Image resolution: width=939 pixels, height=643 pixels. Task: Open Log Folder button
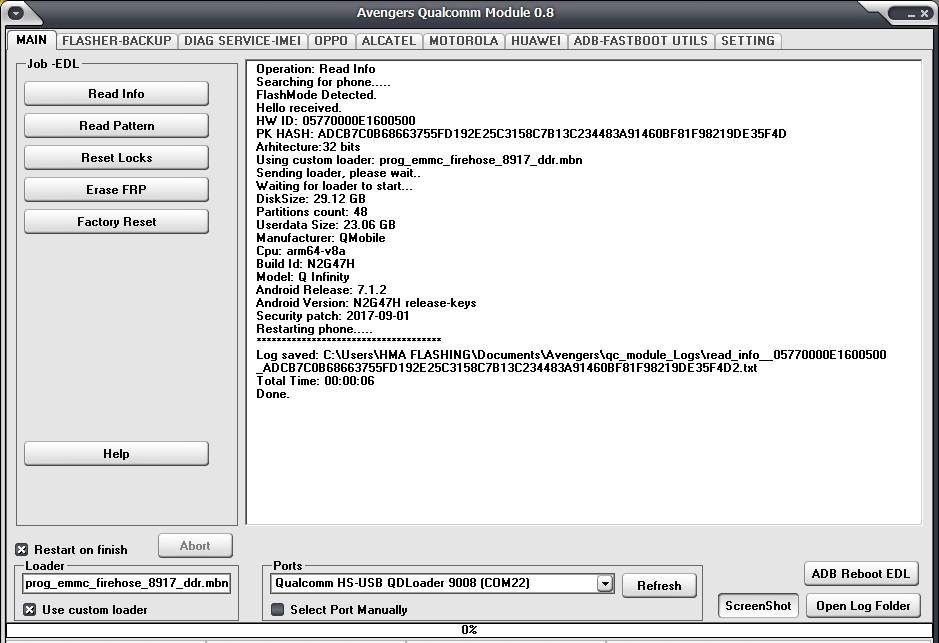(863, 606)
